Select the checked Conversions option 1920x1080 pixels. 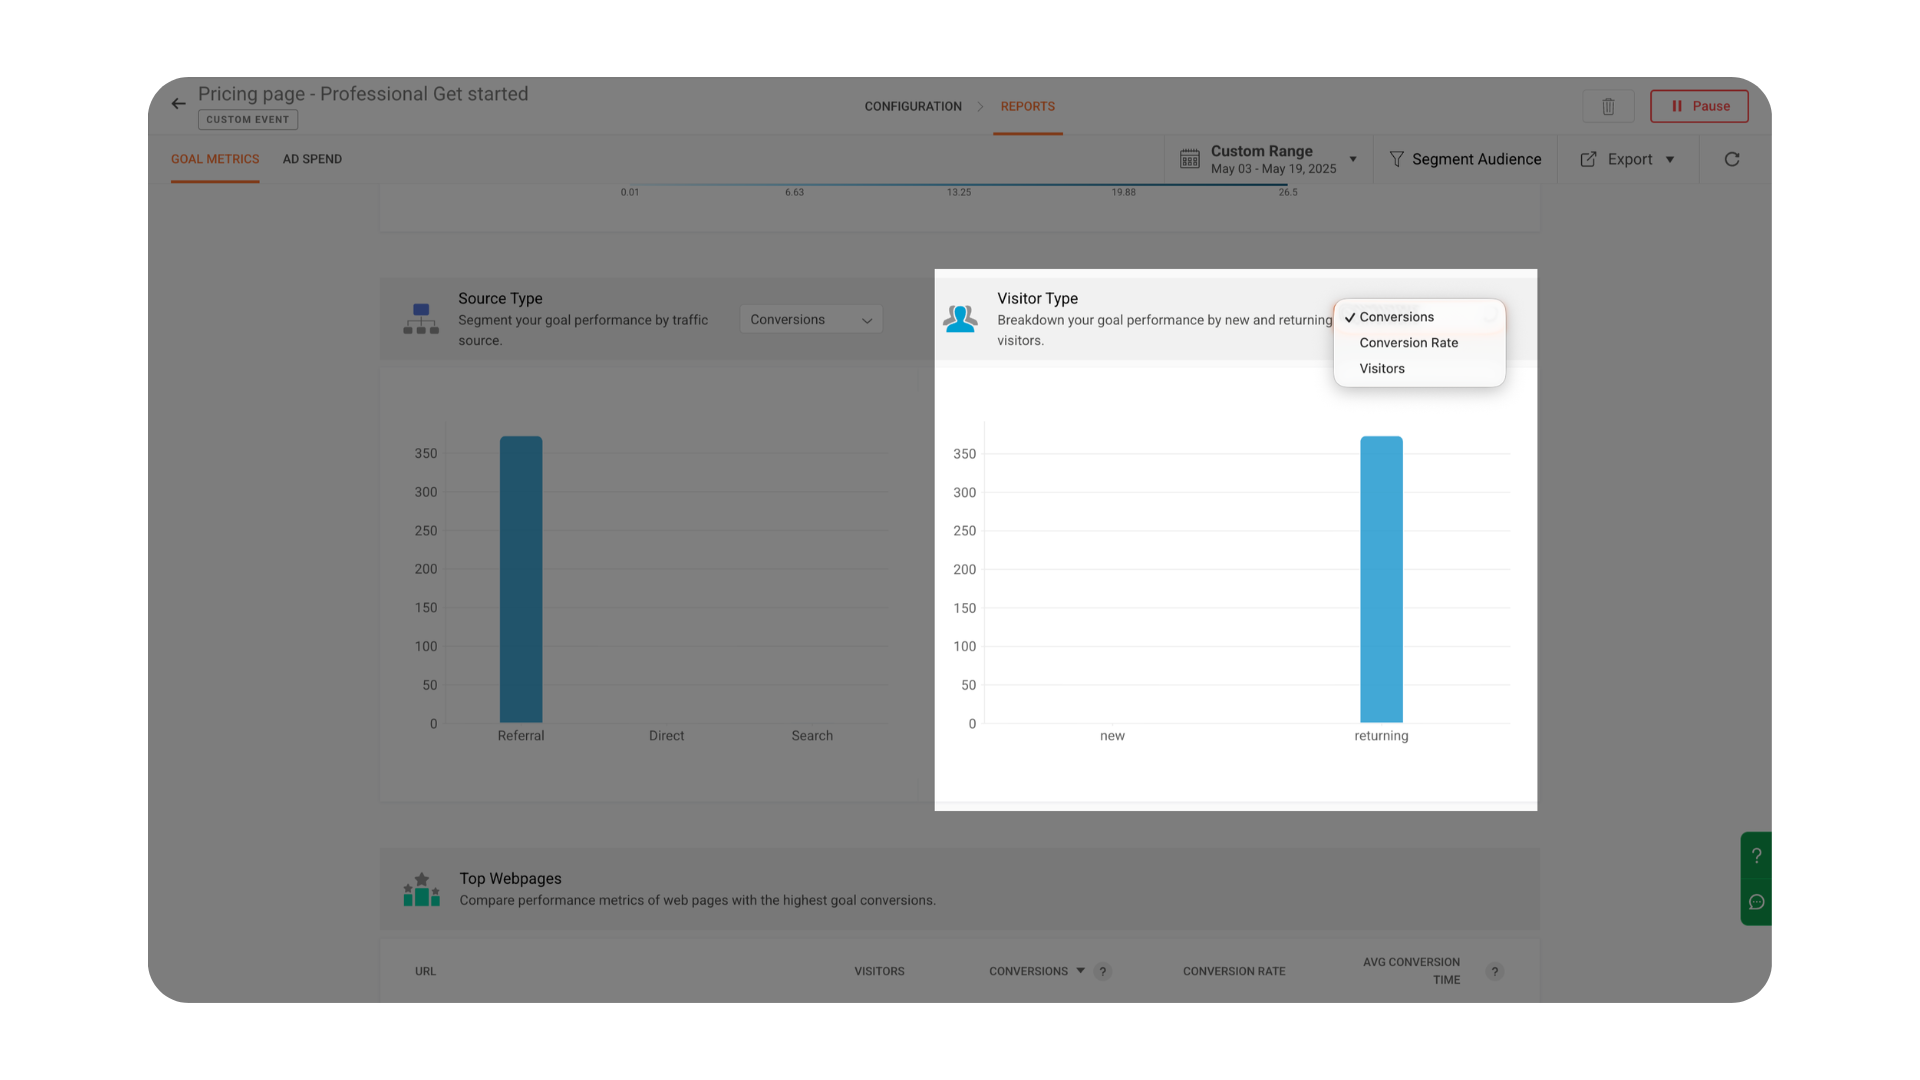click(1396, 317)
